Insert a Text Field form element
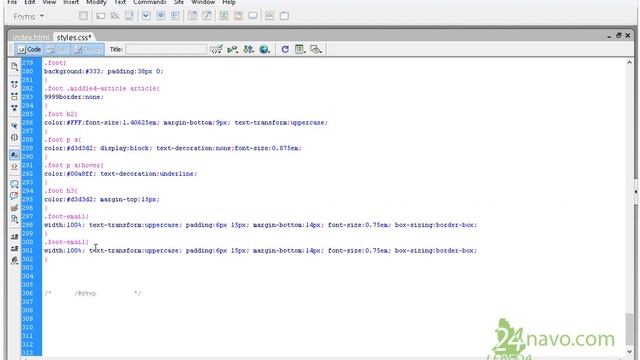The image size is (640, 360). pyautogui.click(x=100, y=16)
